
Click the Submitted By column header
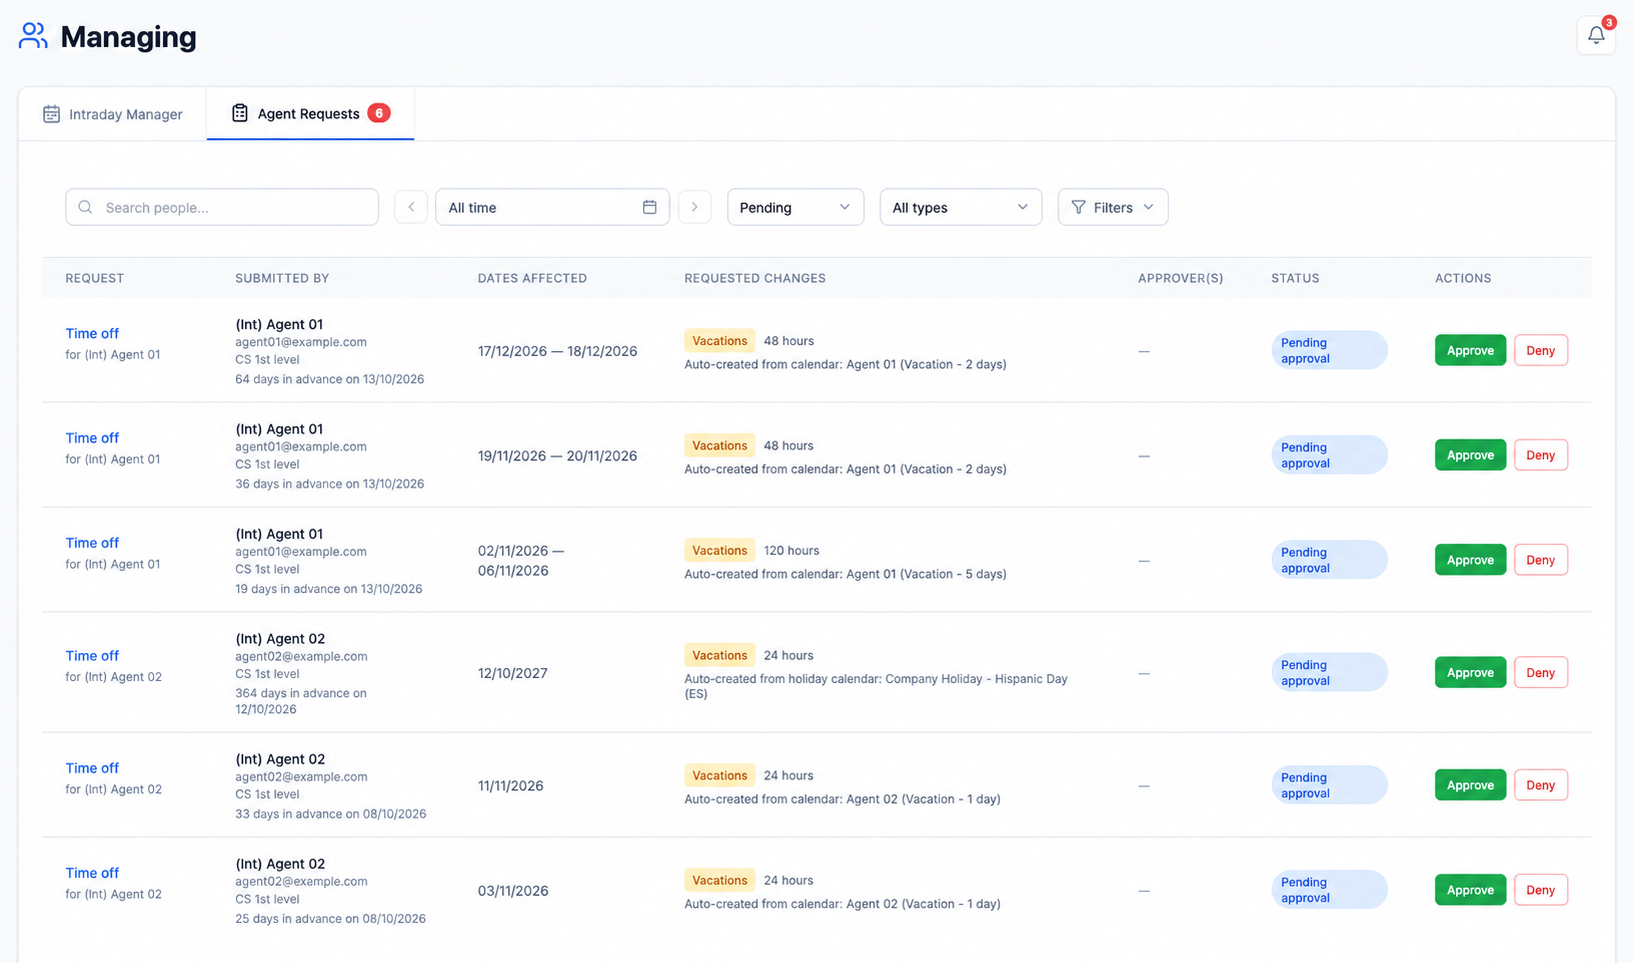pyautogui.click(x=282, y=278)
